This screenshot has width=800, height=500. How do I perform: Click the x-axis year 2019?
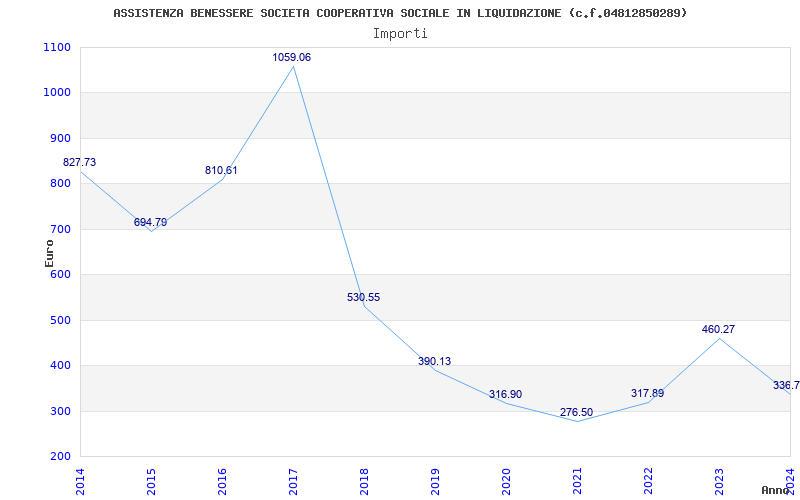coord(435,482)
